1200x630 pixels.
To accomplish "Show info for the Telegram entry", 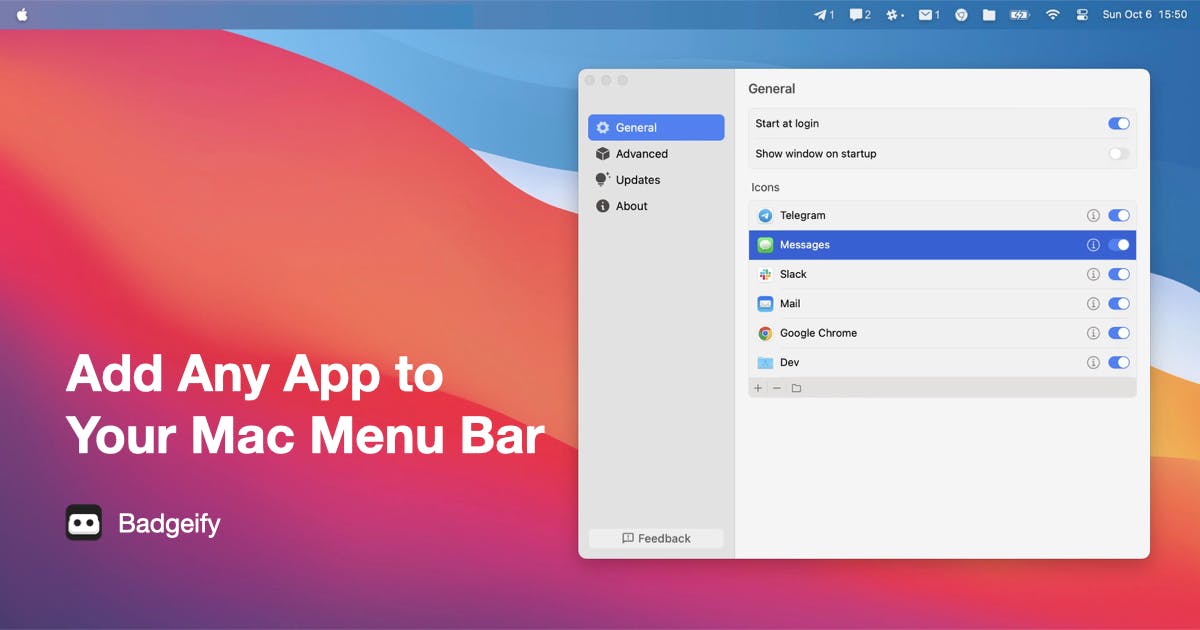I will [1093, 215].
